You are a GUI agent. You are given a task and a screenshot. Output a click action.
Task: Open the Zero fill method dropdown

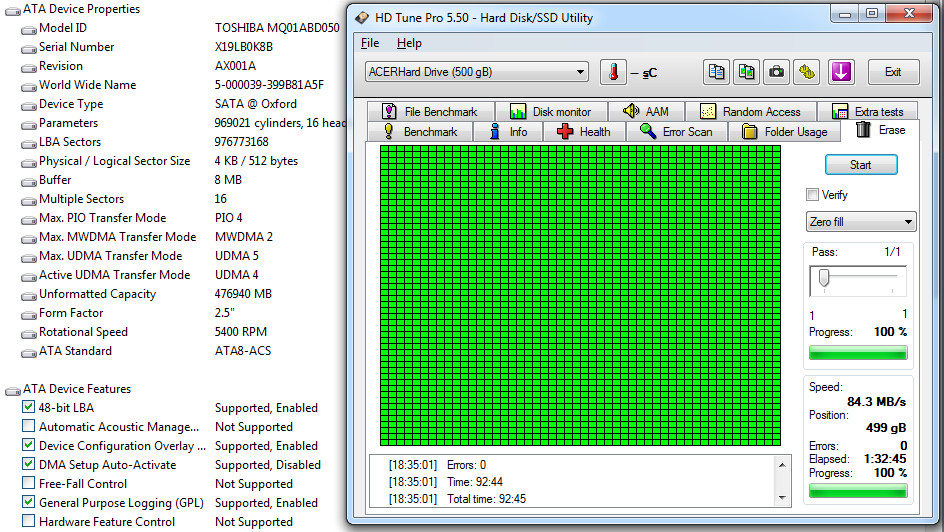pyautogui.click(x=861, y=221)
